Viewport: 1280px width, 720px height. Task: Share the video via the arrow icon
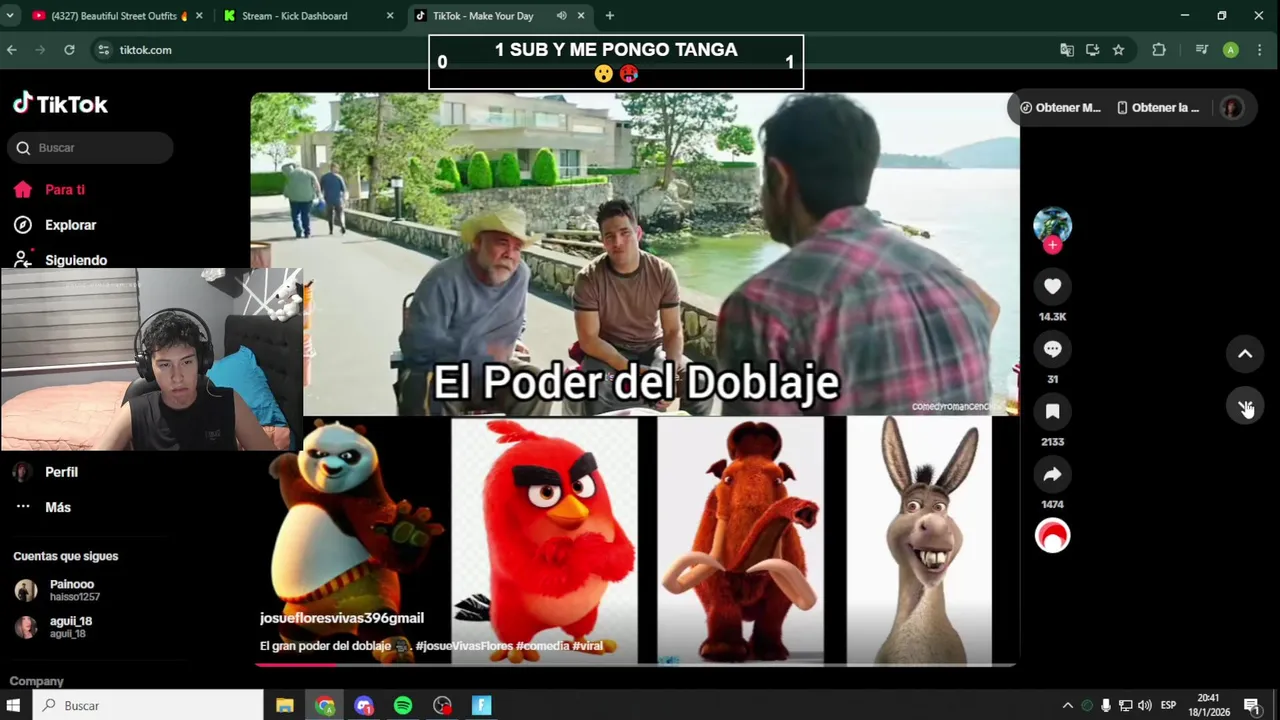(1052, 475)
